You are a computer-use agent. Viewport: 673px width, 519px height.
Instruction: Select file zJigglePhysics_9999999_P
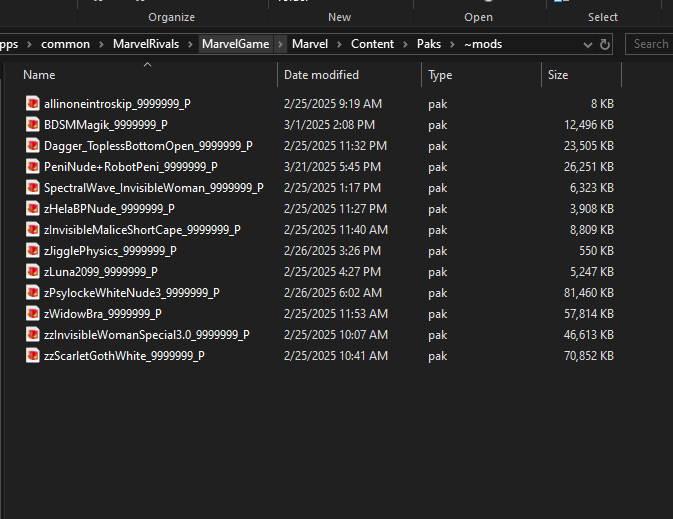click(110, 251)
